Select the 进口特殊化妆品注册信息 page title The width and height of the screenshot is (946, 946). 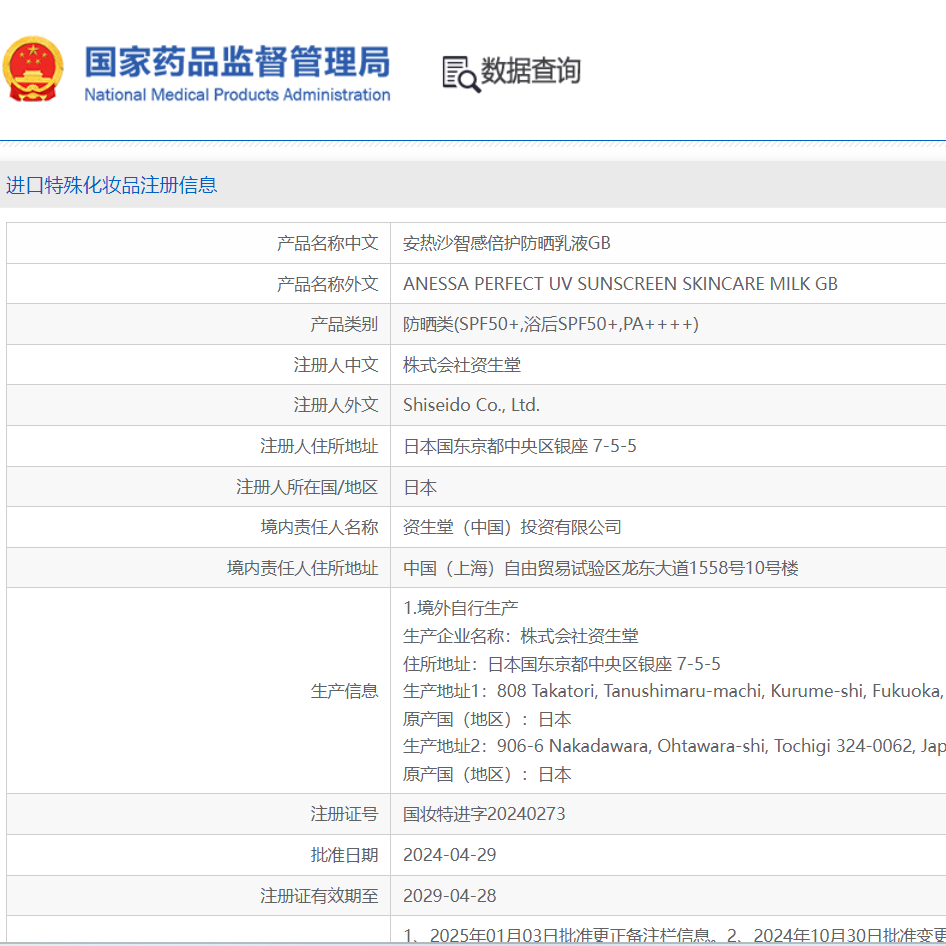110,185
